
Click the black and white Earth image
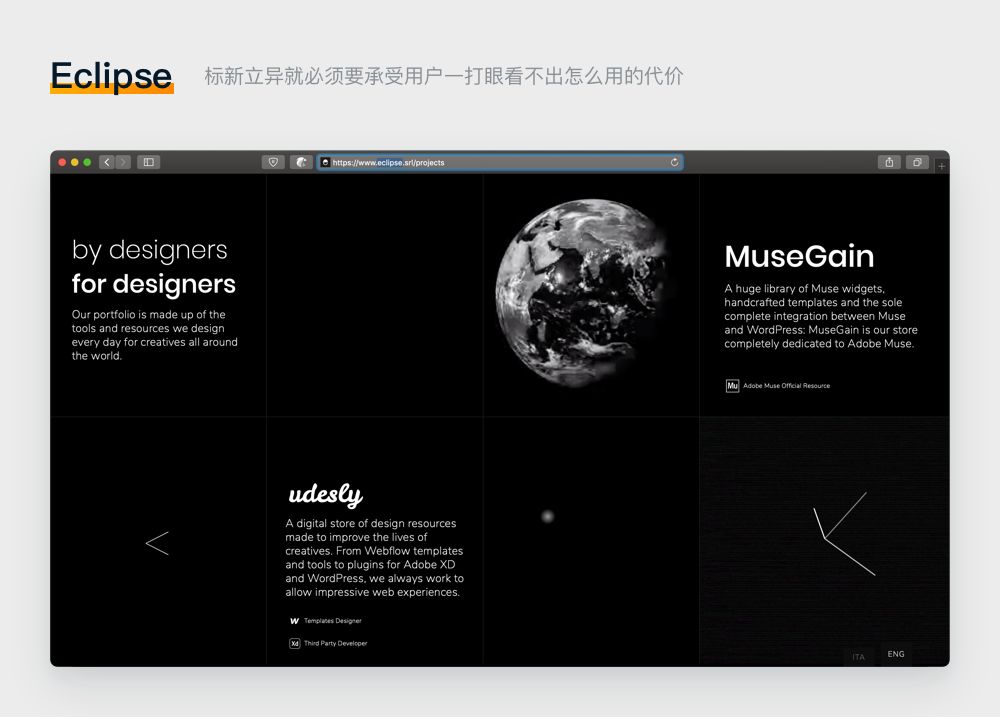582,293
